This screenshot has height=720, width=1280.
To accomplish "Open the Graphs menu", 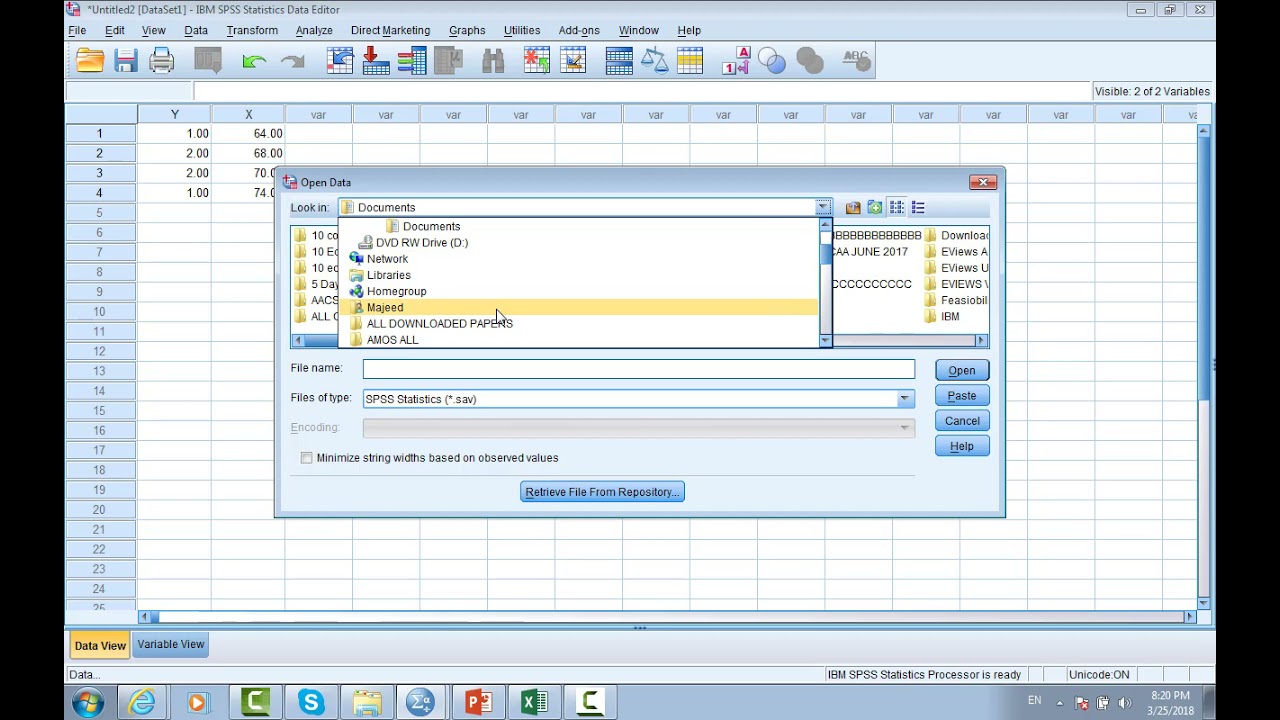I will click(x=467, y=30).
